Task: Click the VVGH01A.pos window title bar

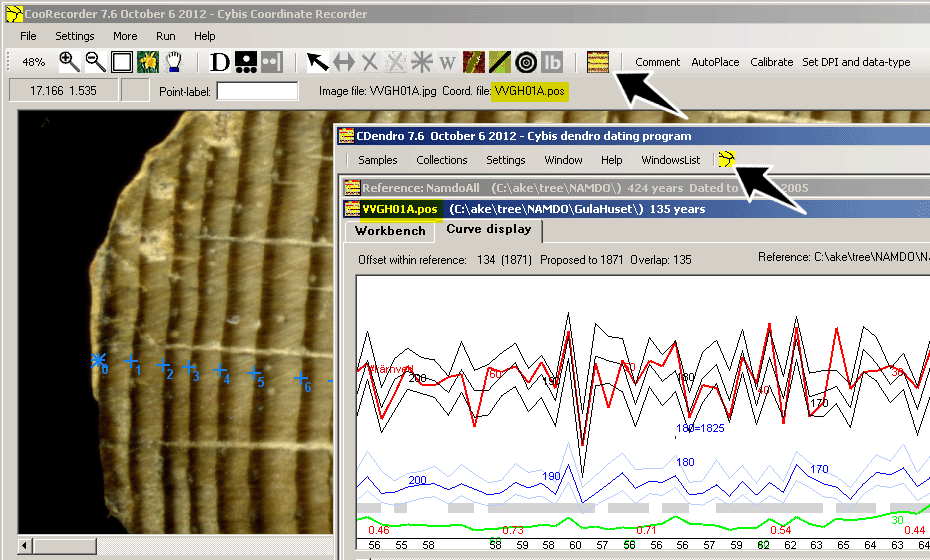Action: [636, 209]
